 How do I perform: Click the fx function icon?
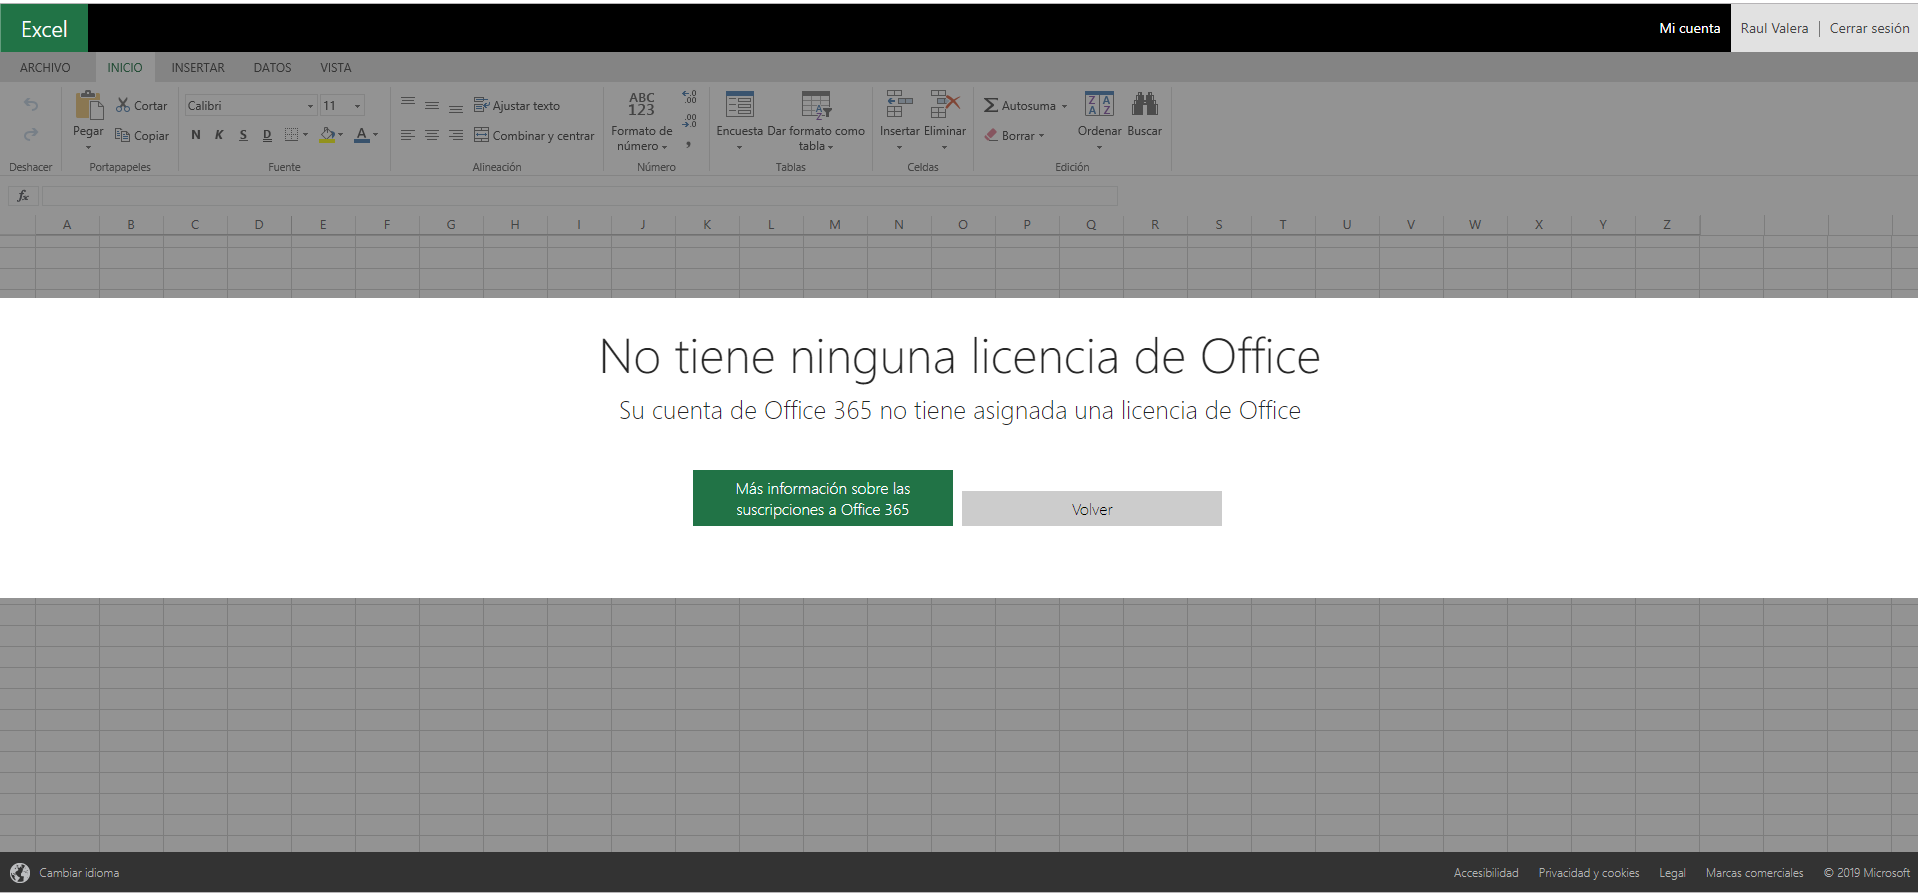(23, 196)
